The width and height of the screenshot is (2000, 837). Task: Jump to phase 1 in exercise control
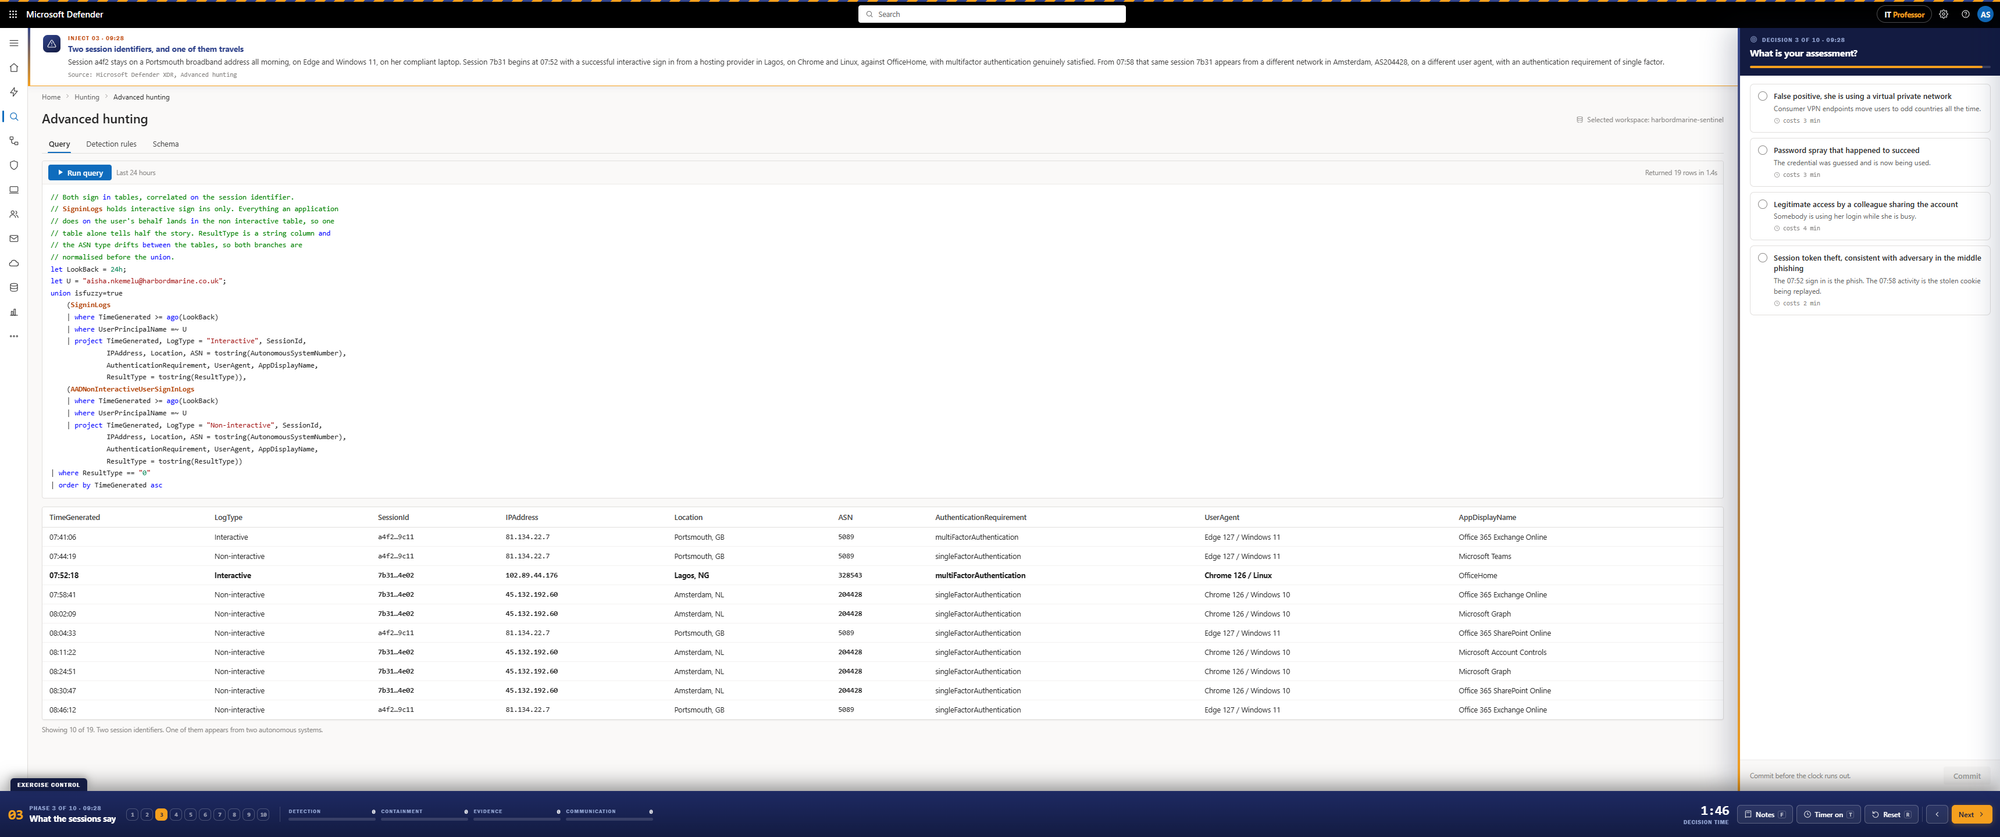click(132, 815)
